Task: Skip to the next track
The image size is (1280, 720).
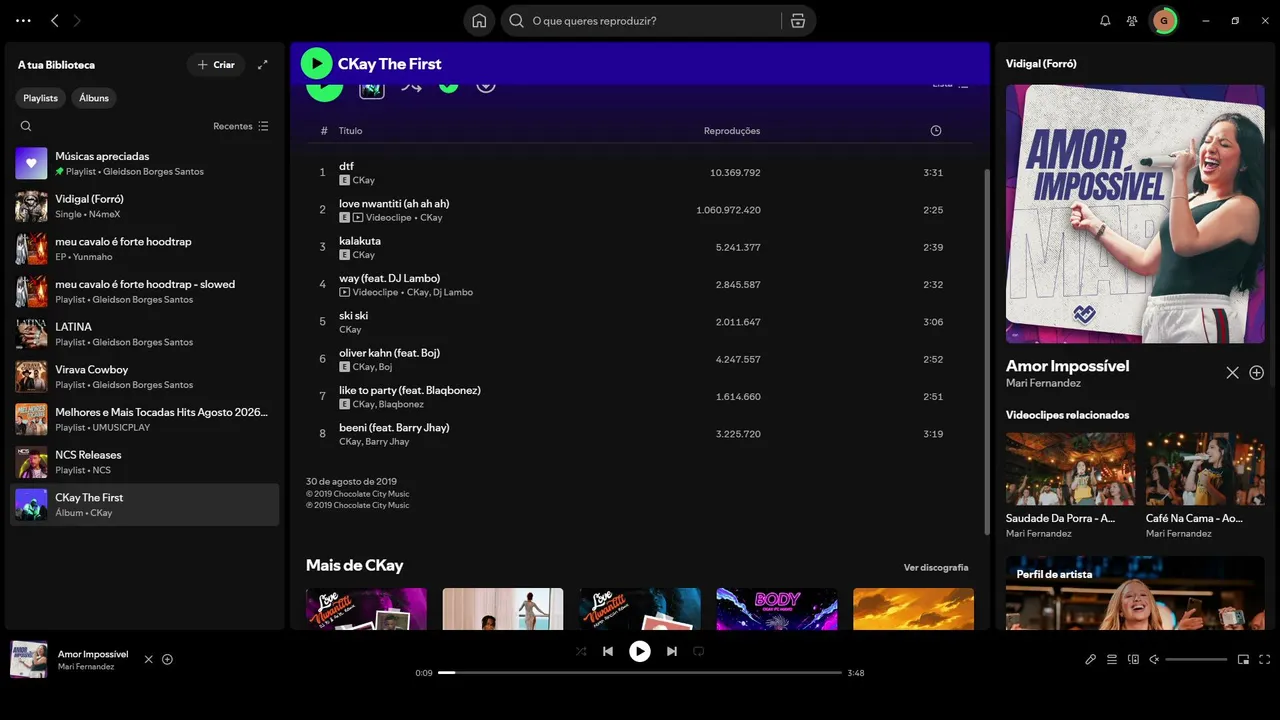Action: [672, 652]
